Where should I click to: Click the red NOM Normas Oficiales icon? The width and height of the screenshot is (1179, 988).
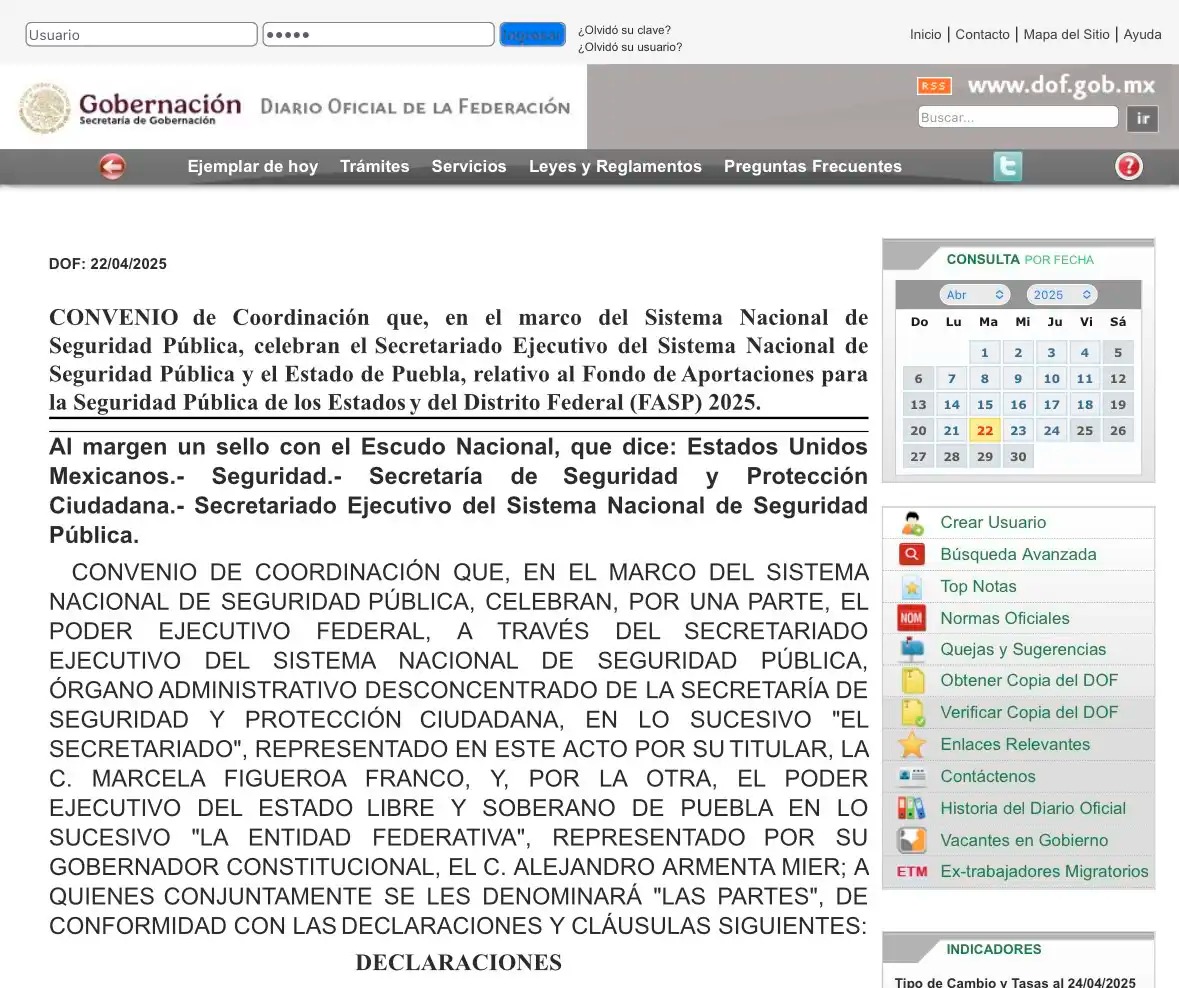[x=912, y=618]
